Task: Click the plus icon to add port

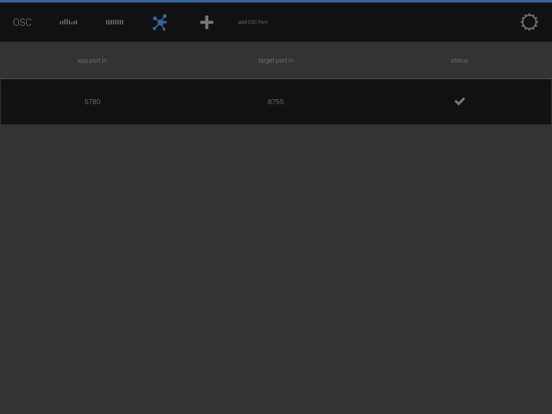Action: (x=207, y=22)
